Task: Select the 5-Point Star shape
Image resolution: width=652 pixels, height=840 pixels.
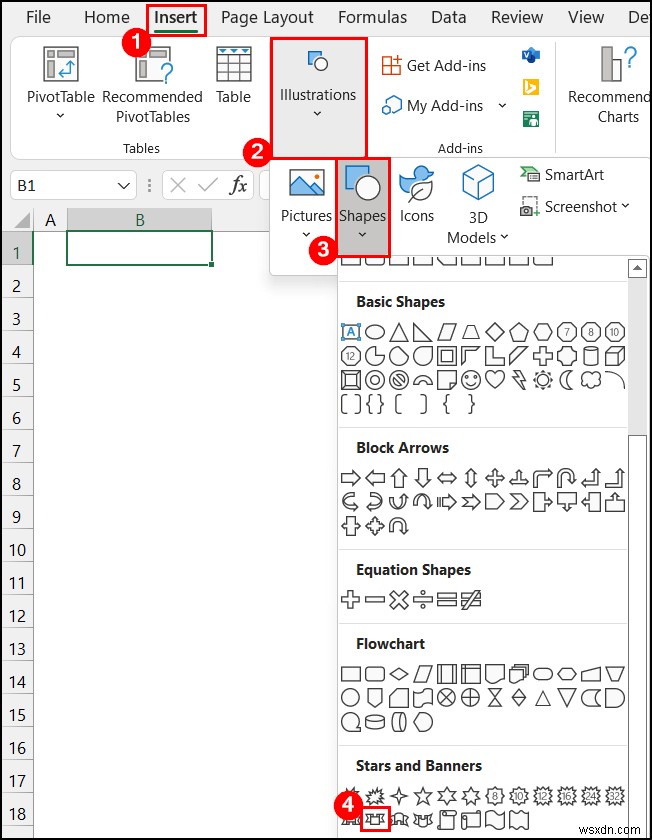Action: tap(423, 796)
